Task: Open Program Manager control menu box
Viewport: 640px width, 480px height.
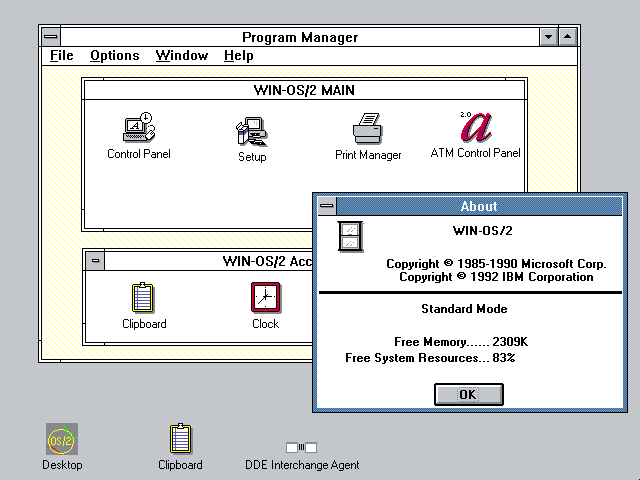Action: point(51,37)
